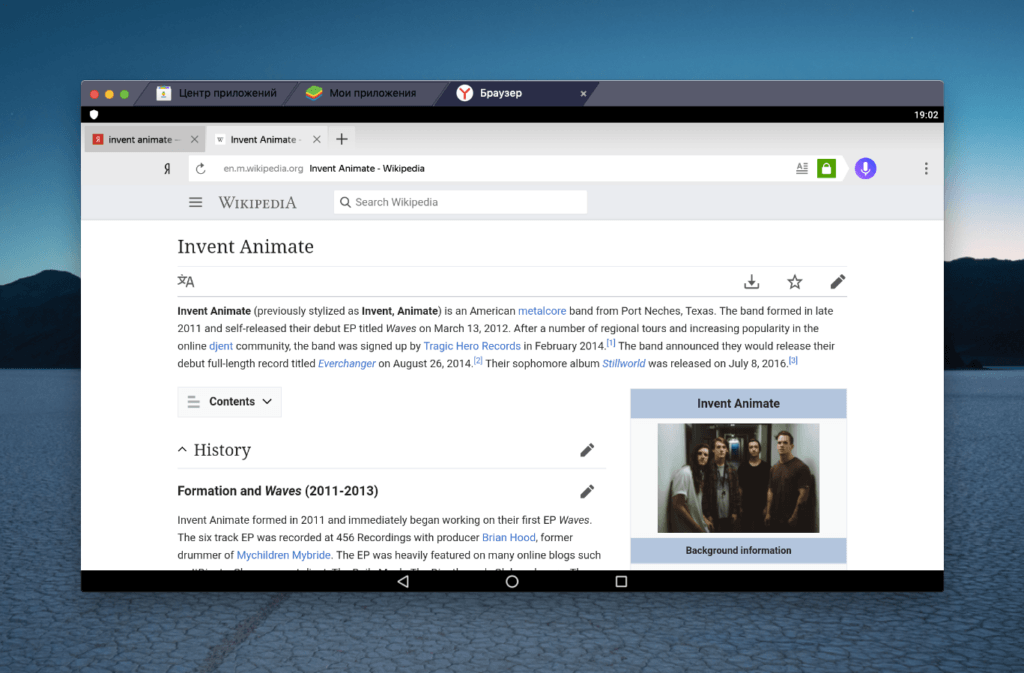Follow the Brian Hood link

[x=509, y=538]
